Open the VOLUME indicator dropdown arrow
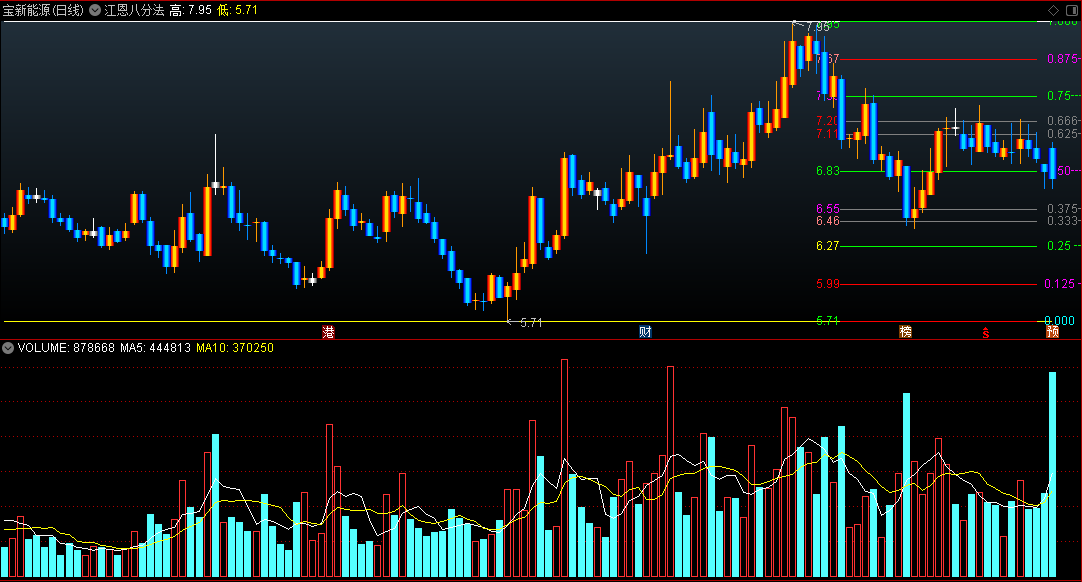1082x582 pixels. tap(8, 348)
